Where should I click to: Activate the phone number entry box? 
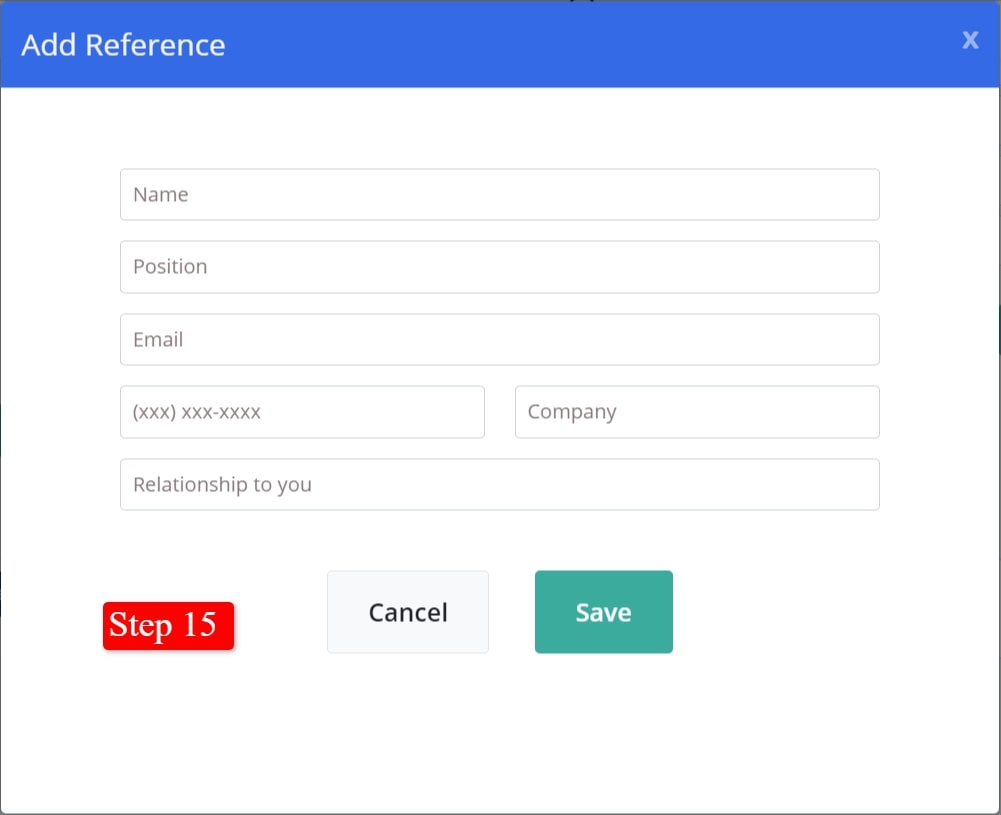(302, 412)
